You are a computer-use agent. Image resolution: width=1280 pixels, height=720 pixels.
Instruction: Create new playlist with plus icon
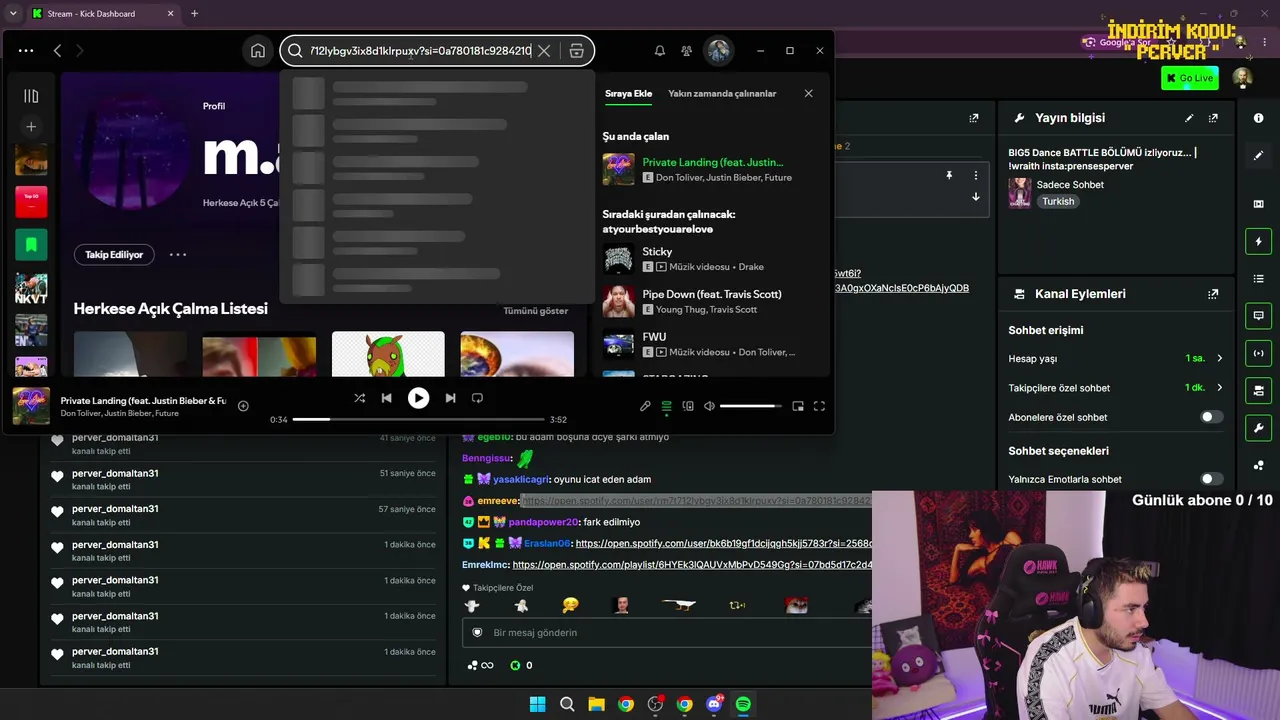click(31, 127)
